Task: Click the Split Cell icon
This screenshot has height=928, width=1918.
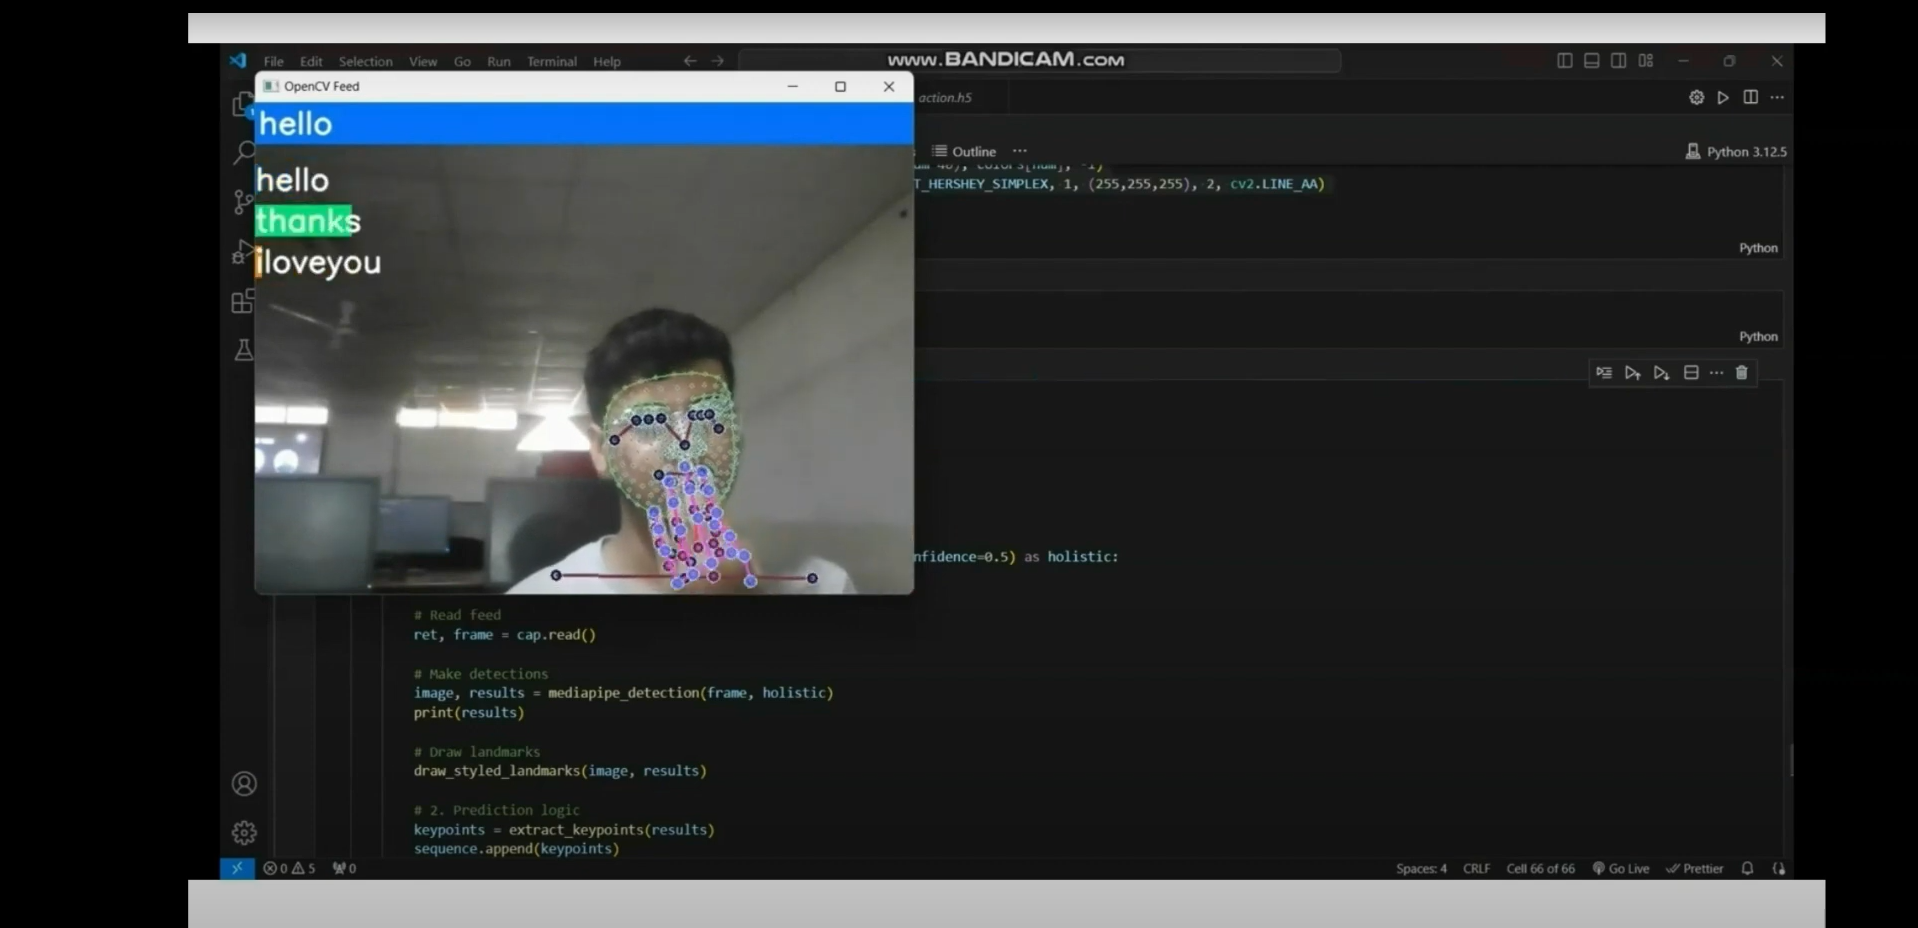Action: click(x=1691, y=373)
